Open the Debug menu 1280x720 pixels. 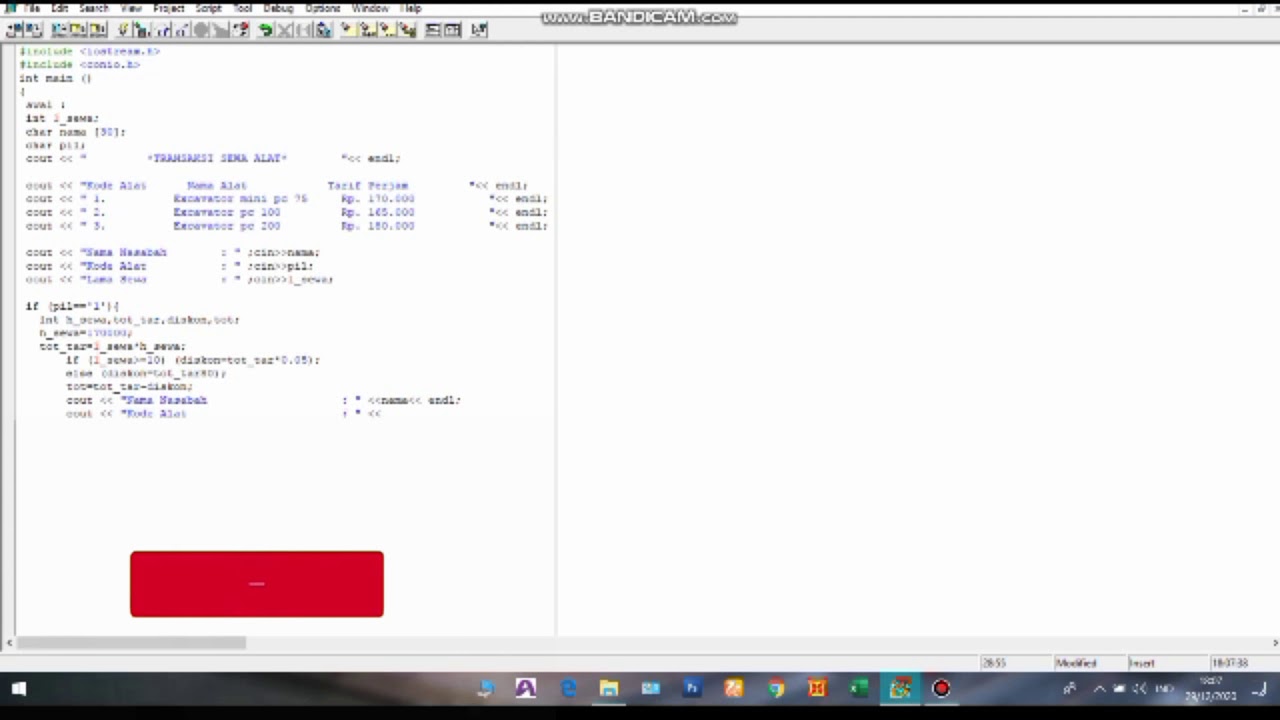click(278, 8)
